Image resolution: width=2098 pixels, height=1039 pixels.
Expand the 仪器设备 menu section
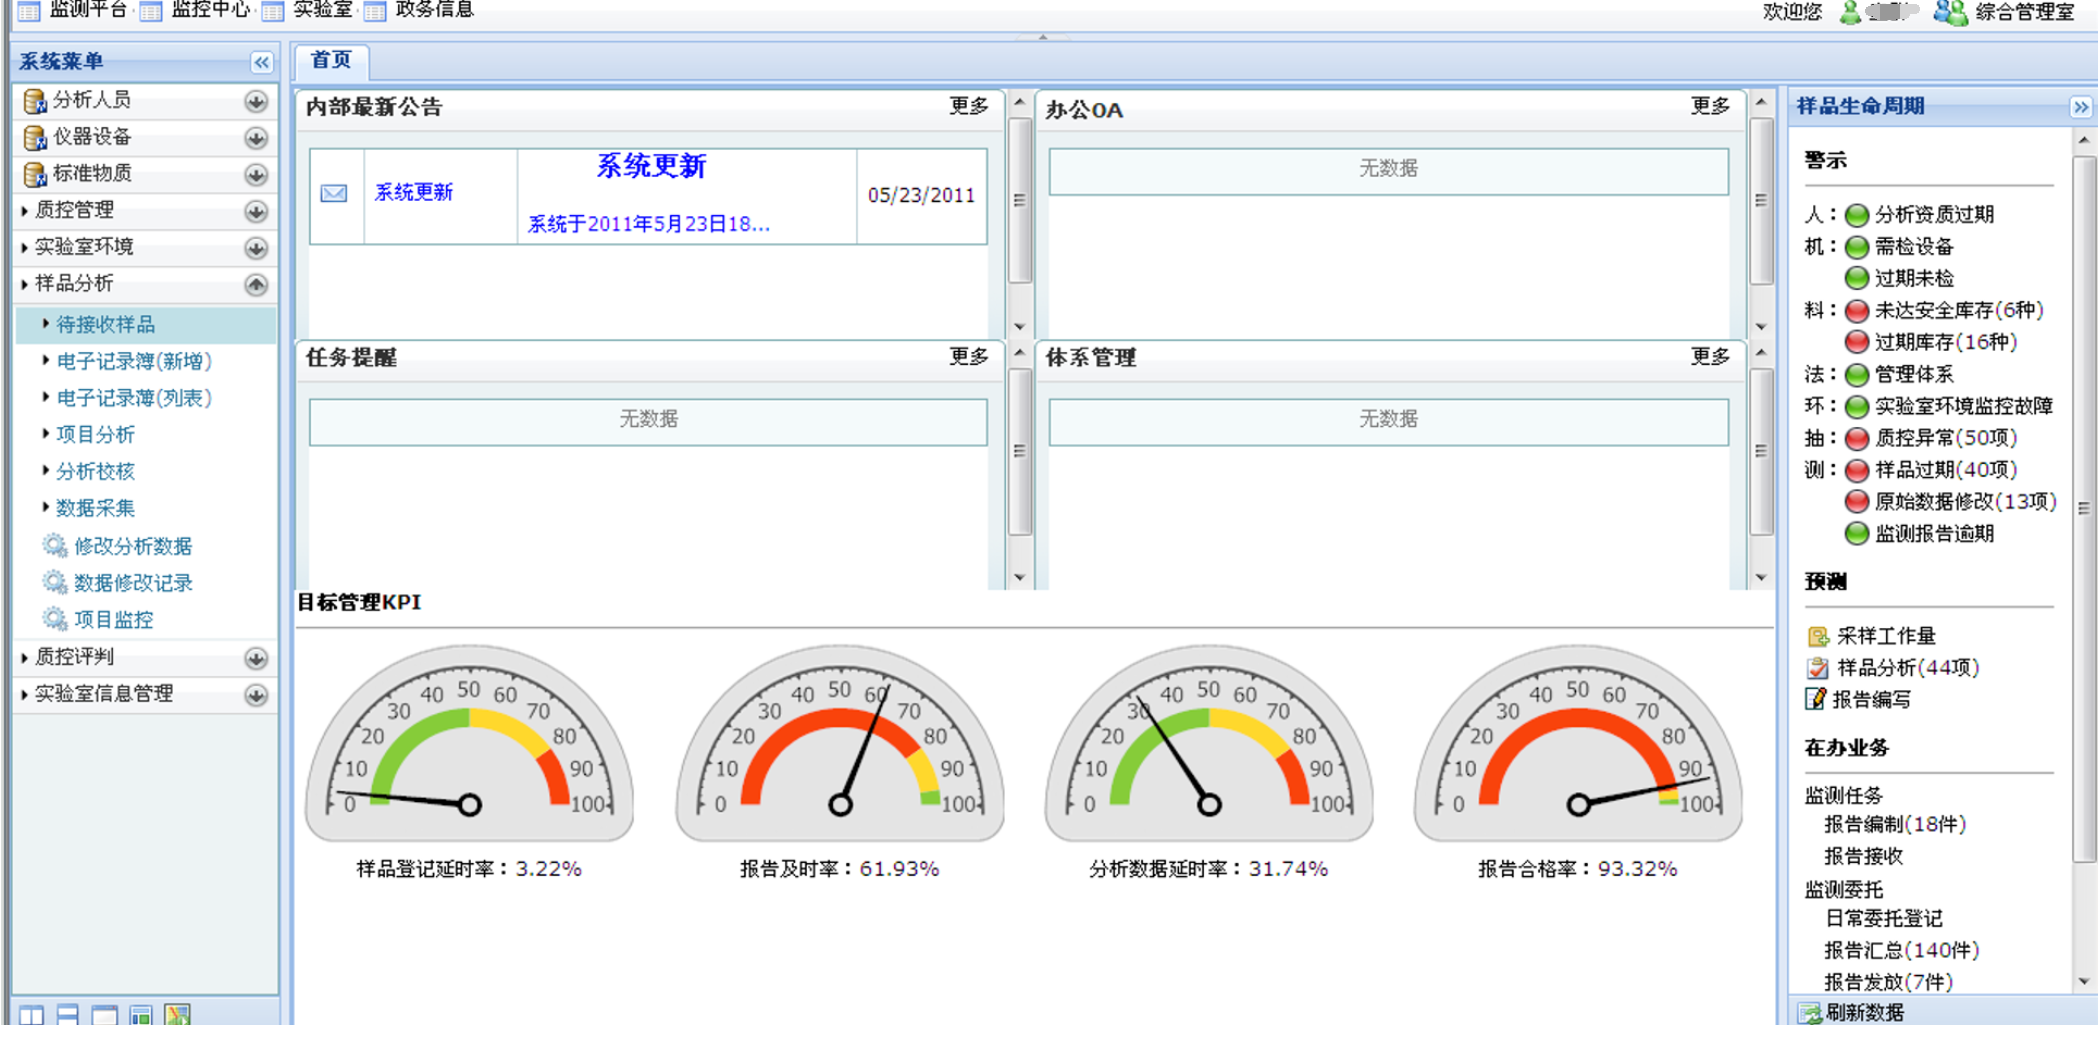pyautogui.click(x=256, y=138)
